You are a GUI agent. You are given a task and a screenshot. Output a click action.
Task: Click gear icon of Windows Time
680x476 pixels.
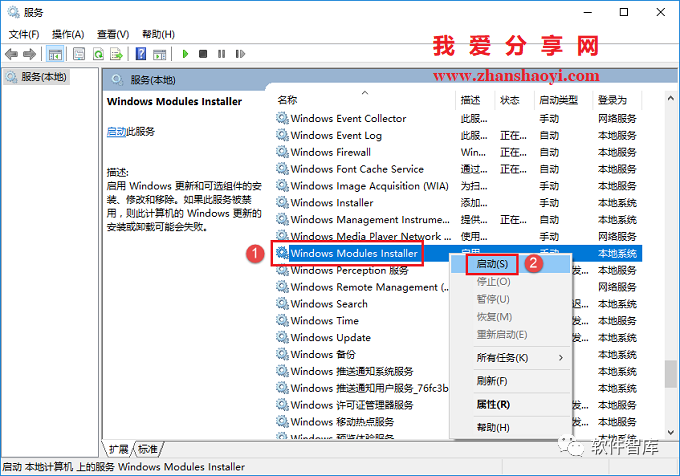282,320
